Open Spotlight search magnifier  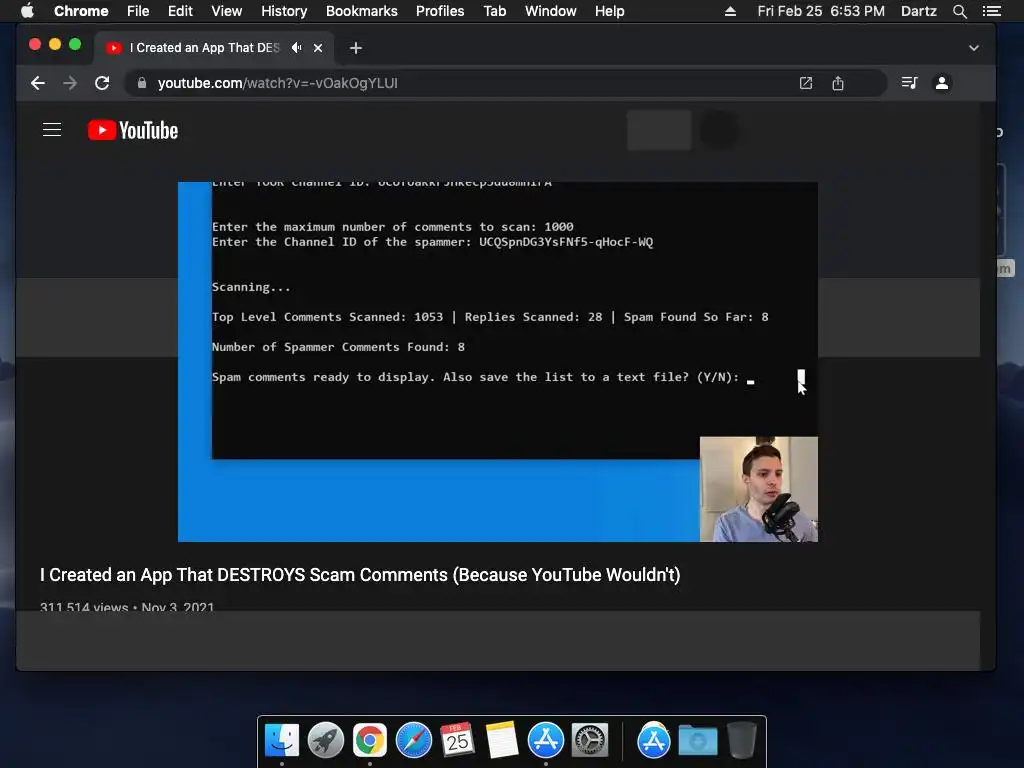point(959,11)
